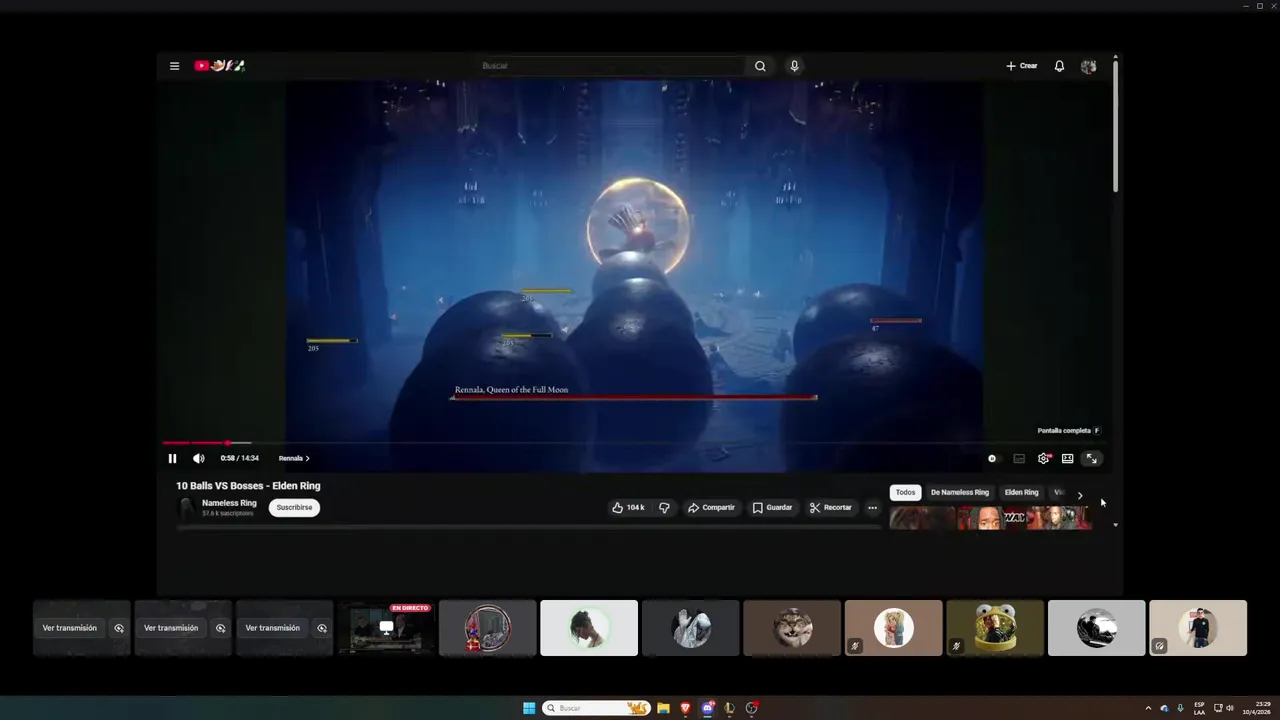
Task: Open the ESP LAA language switcher
Action: (x=1199, y=708)
